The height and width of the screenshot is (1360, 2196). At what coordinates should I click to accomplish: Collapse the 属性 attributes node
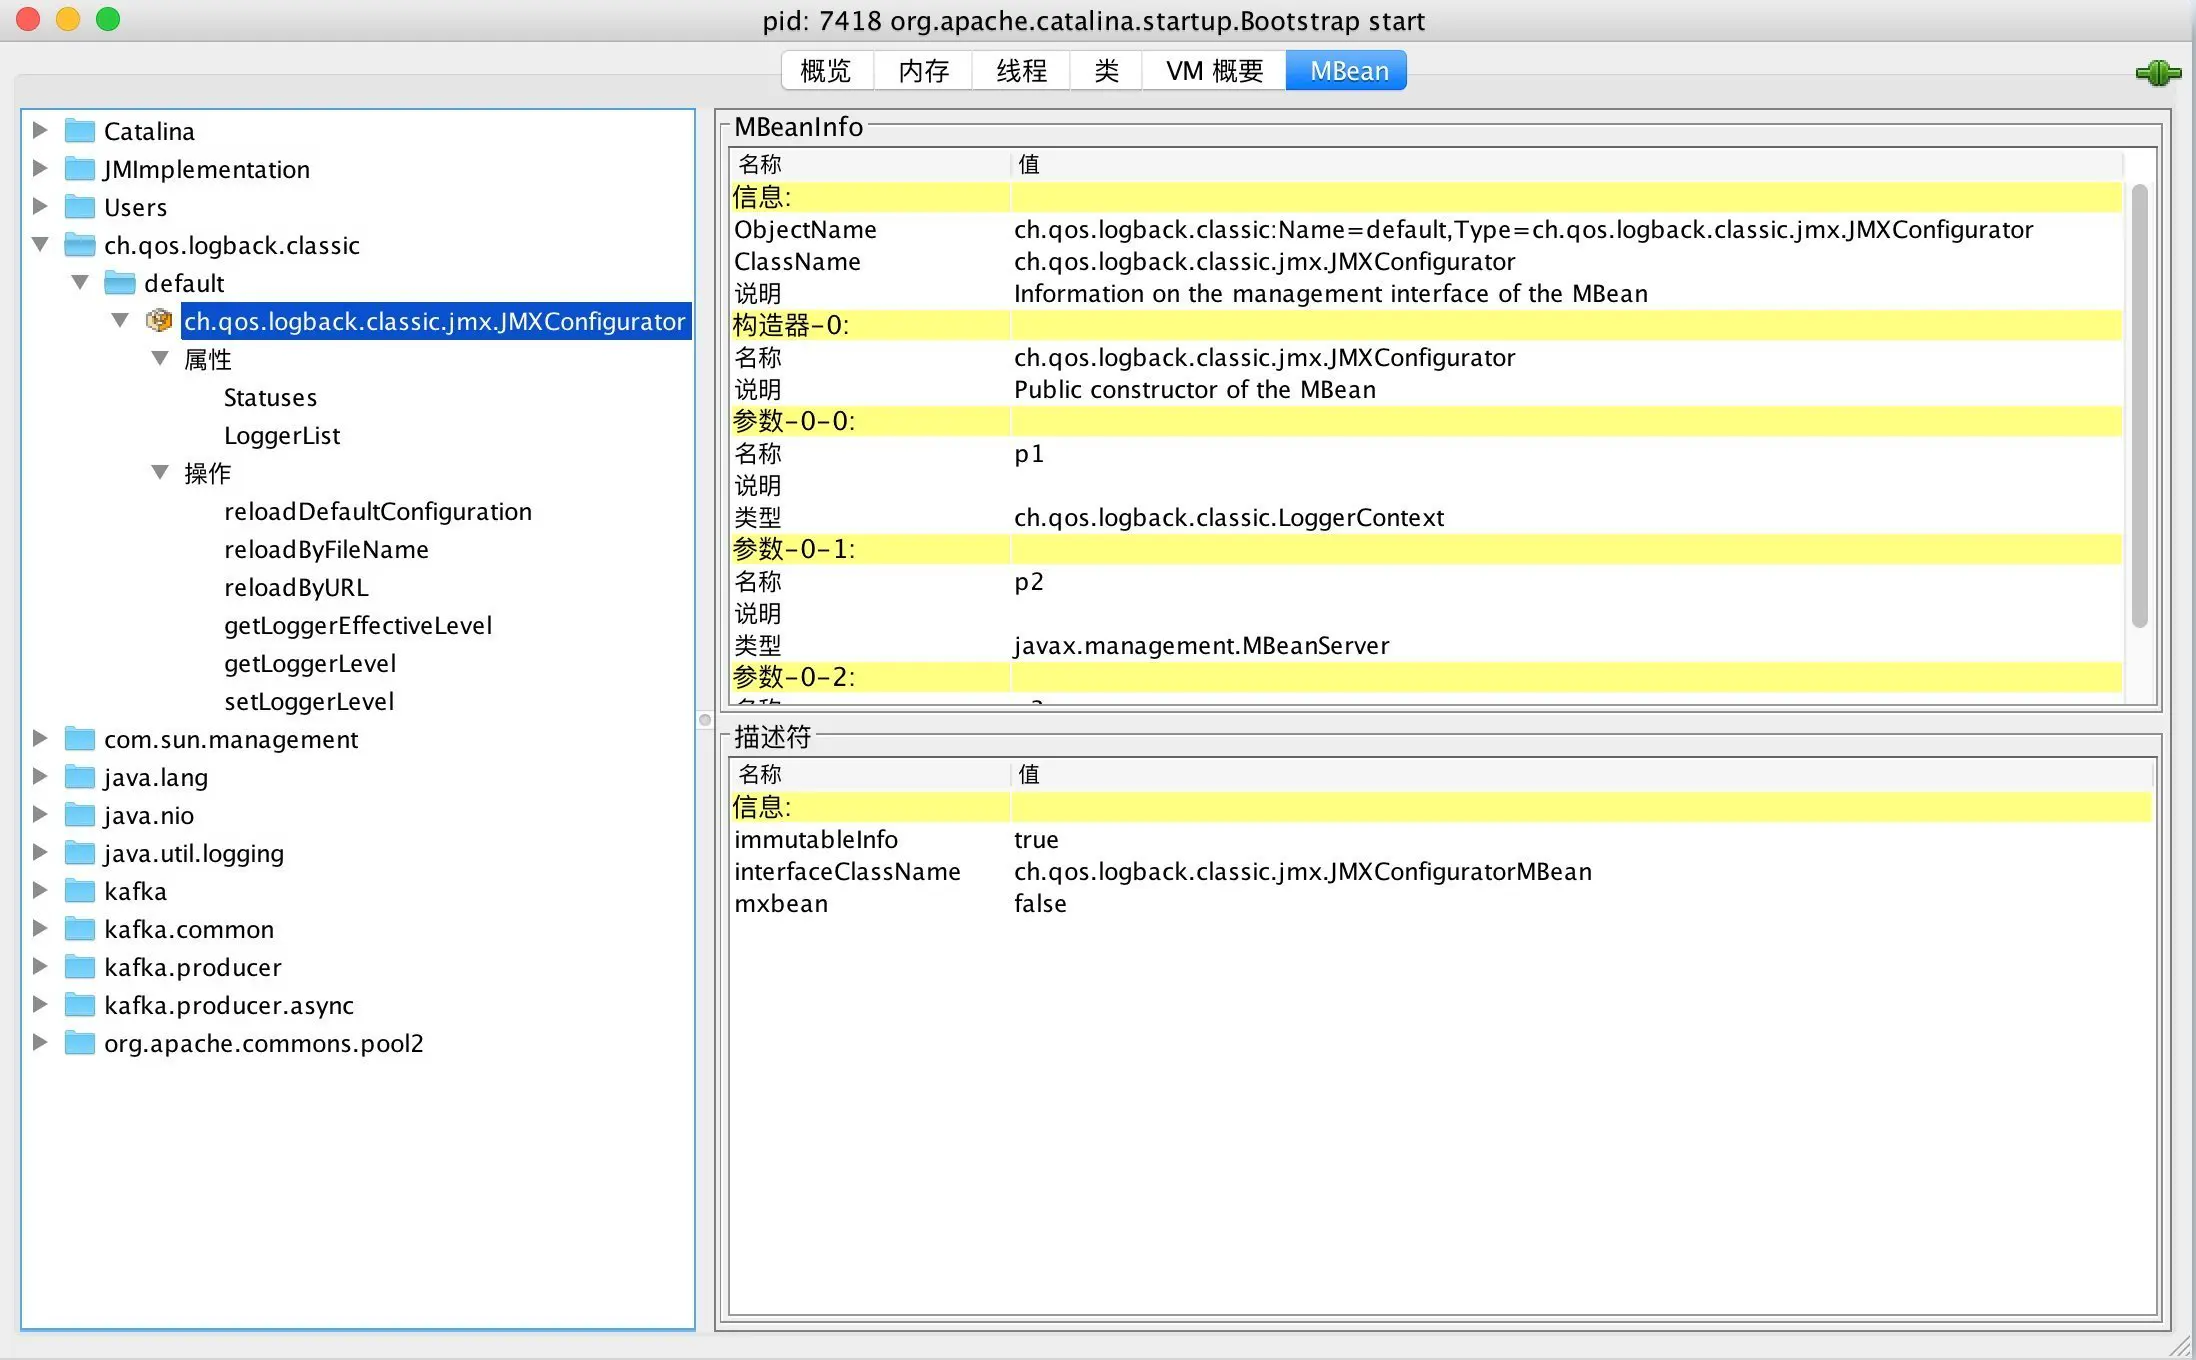pyautogui.click(x=160, y=358)
